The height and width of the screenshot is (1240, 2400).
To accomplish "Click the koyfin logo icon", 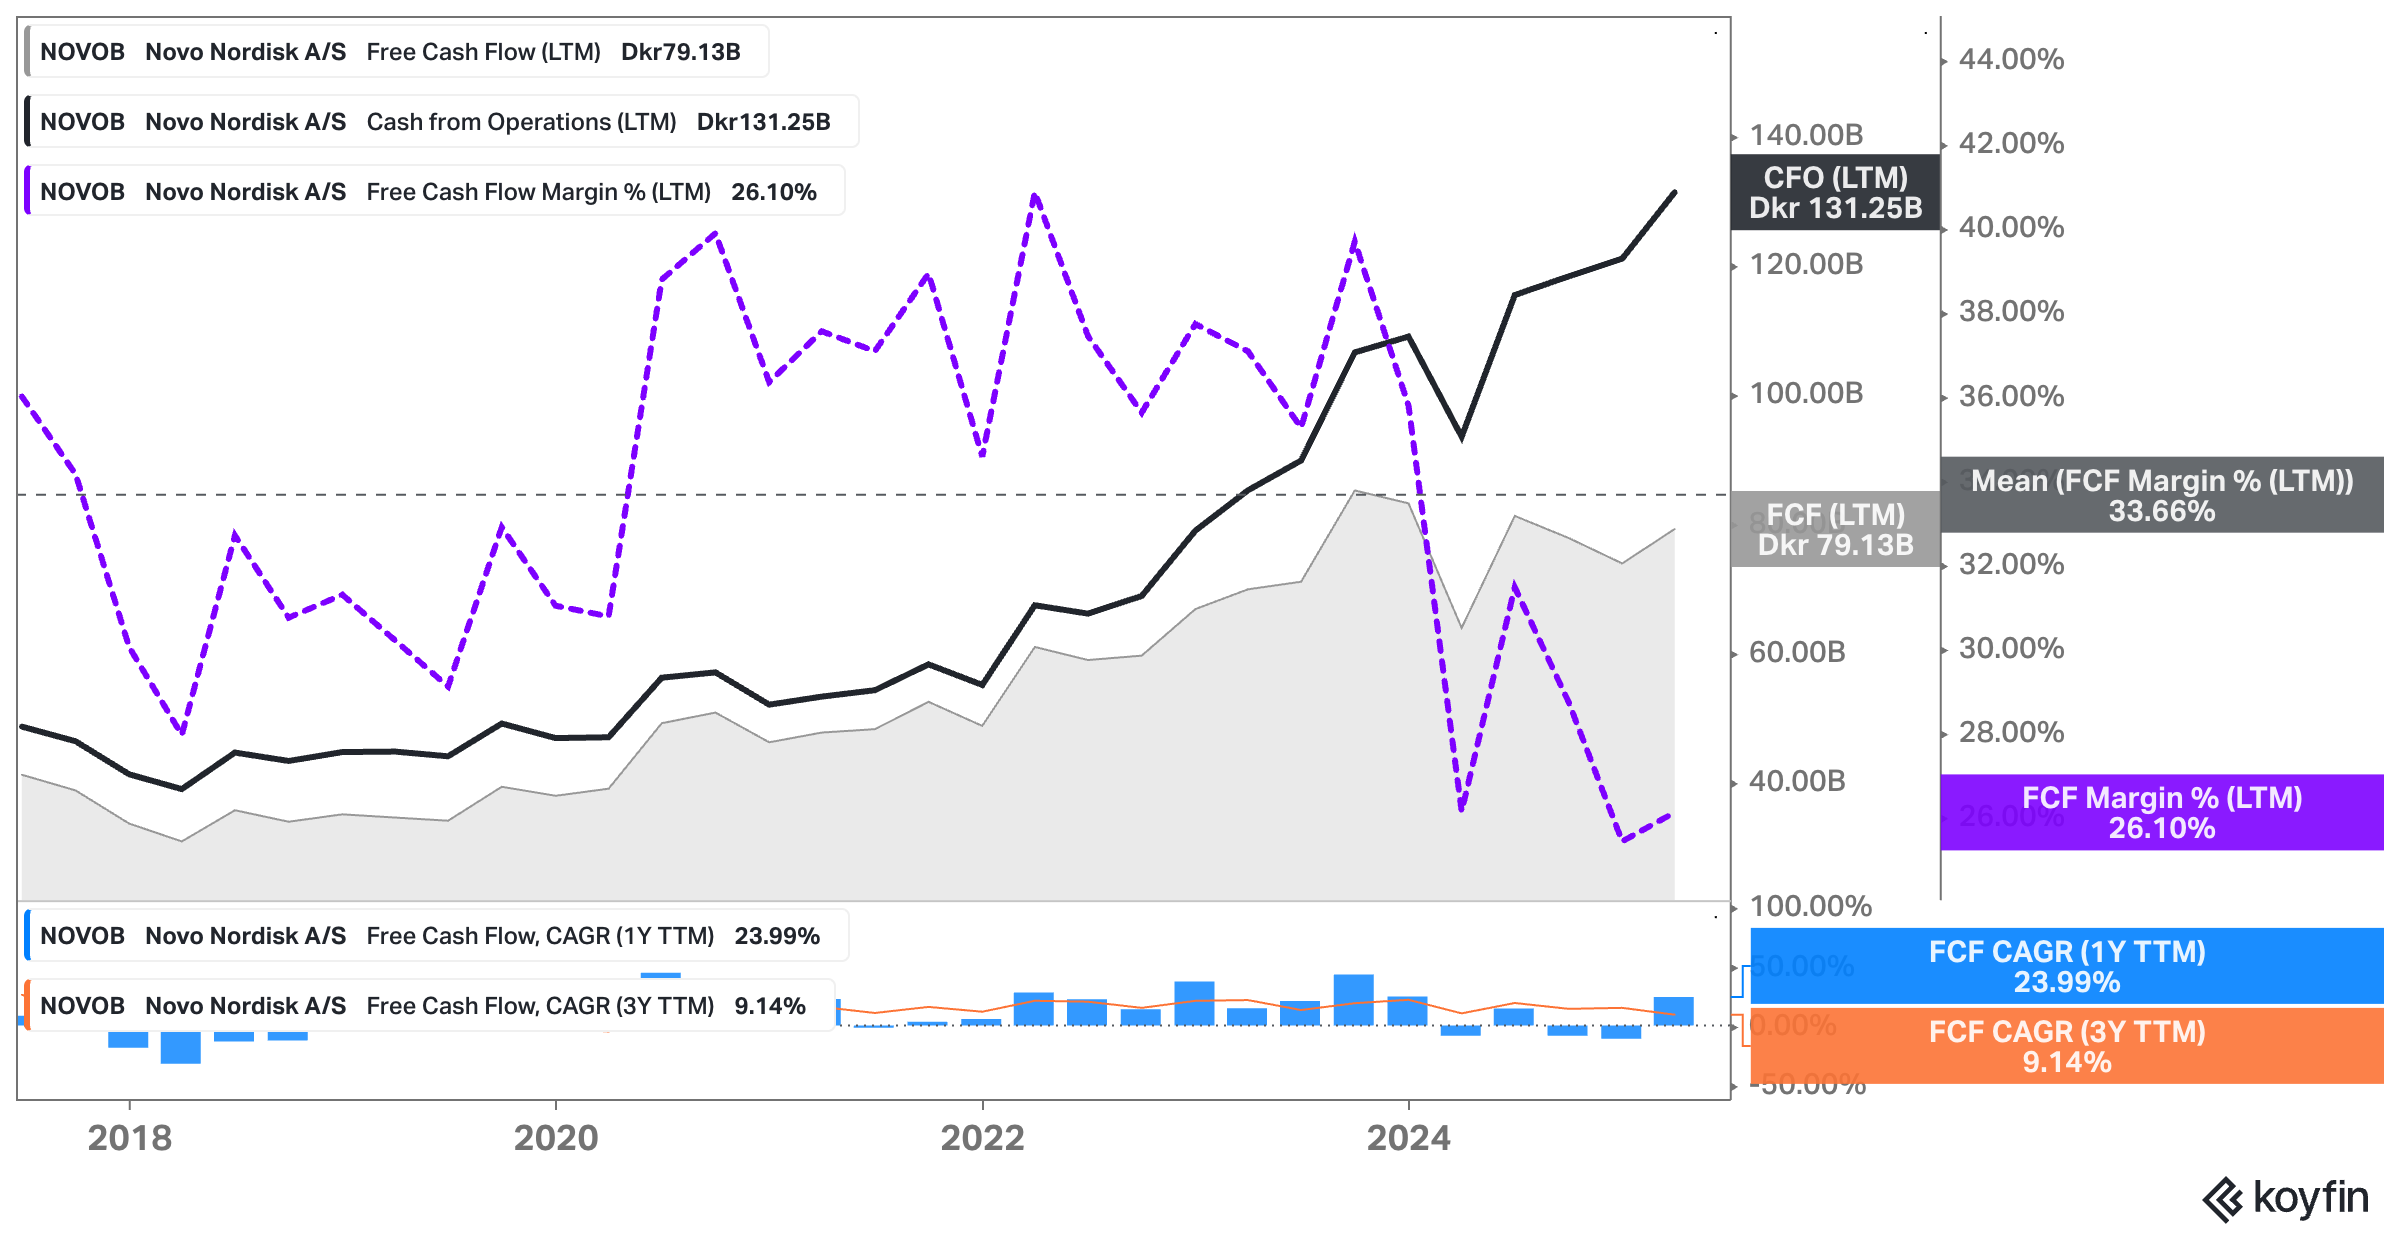I will click(x=2223, y=1199).
